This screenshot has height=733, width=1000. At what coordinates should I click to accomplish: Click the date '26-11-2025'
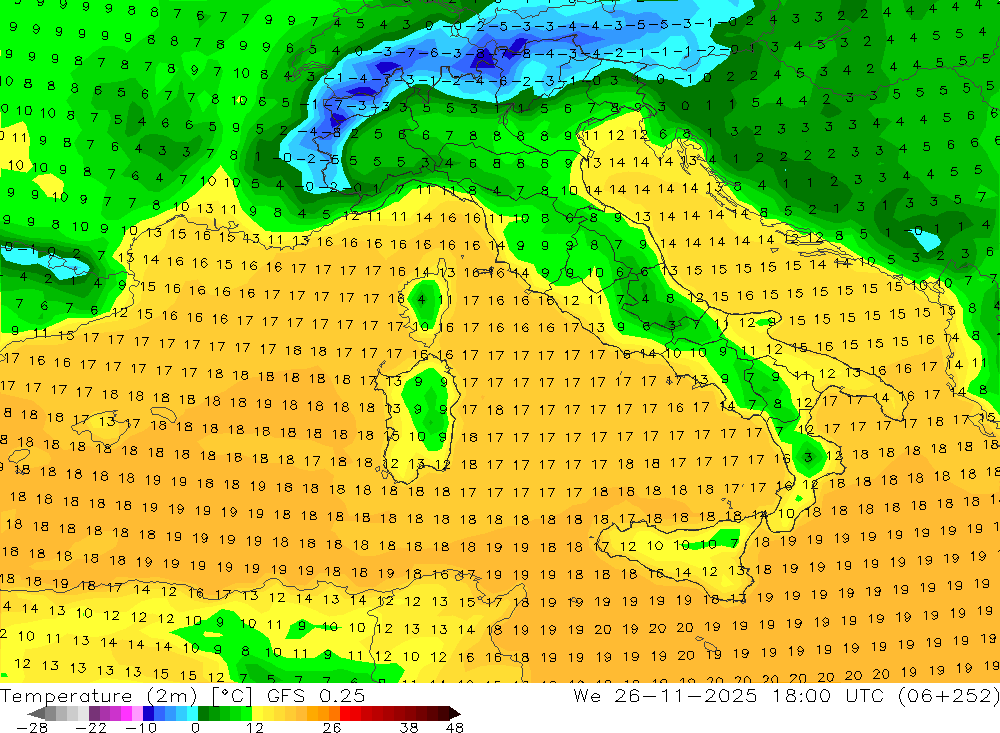[x=686, y=695]
